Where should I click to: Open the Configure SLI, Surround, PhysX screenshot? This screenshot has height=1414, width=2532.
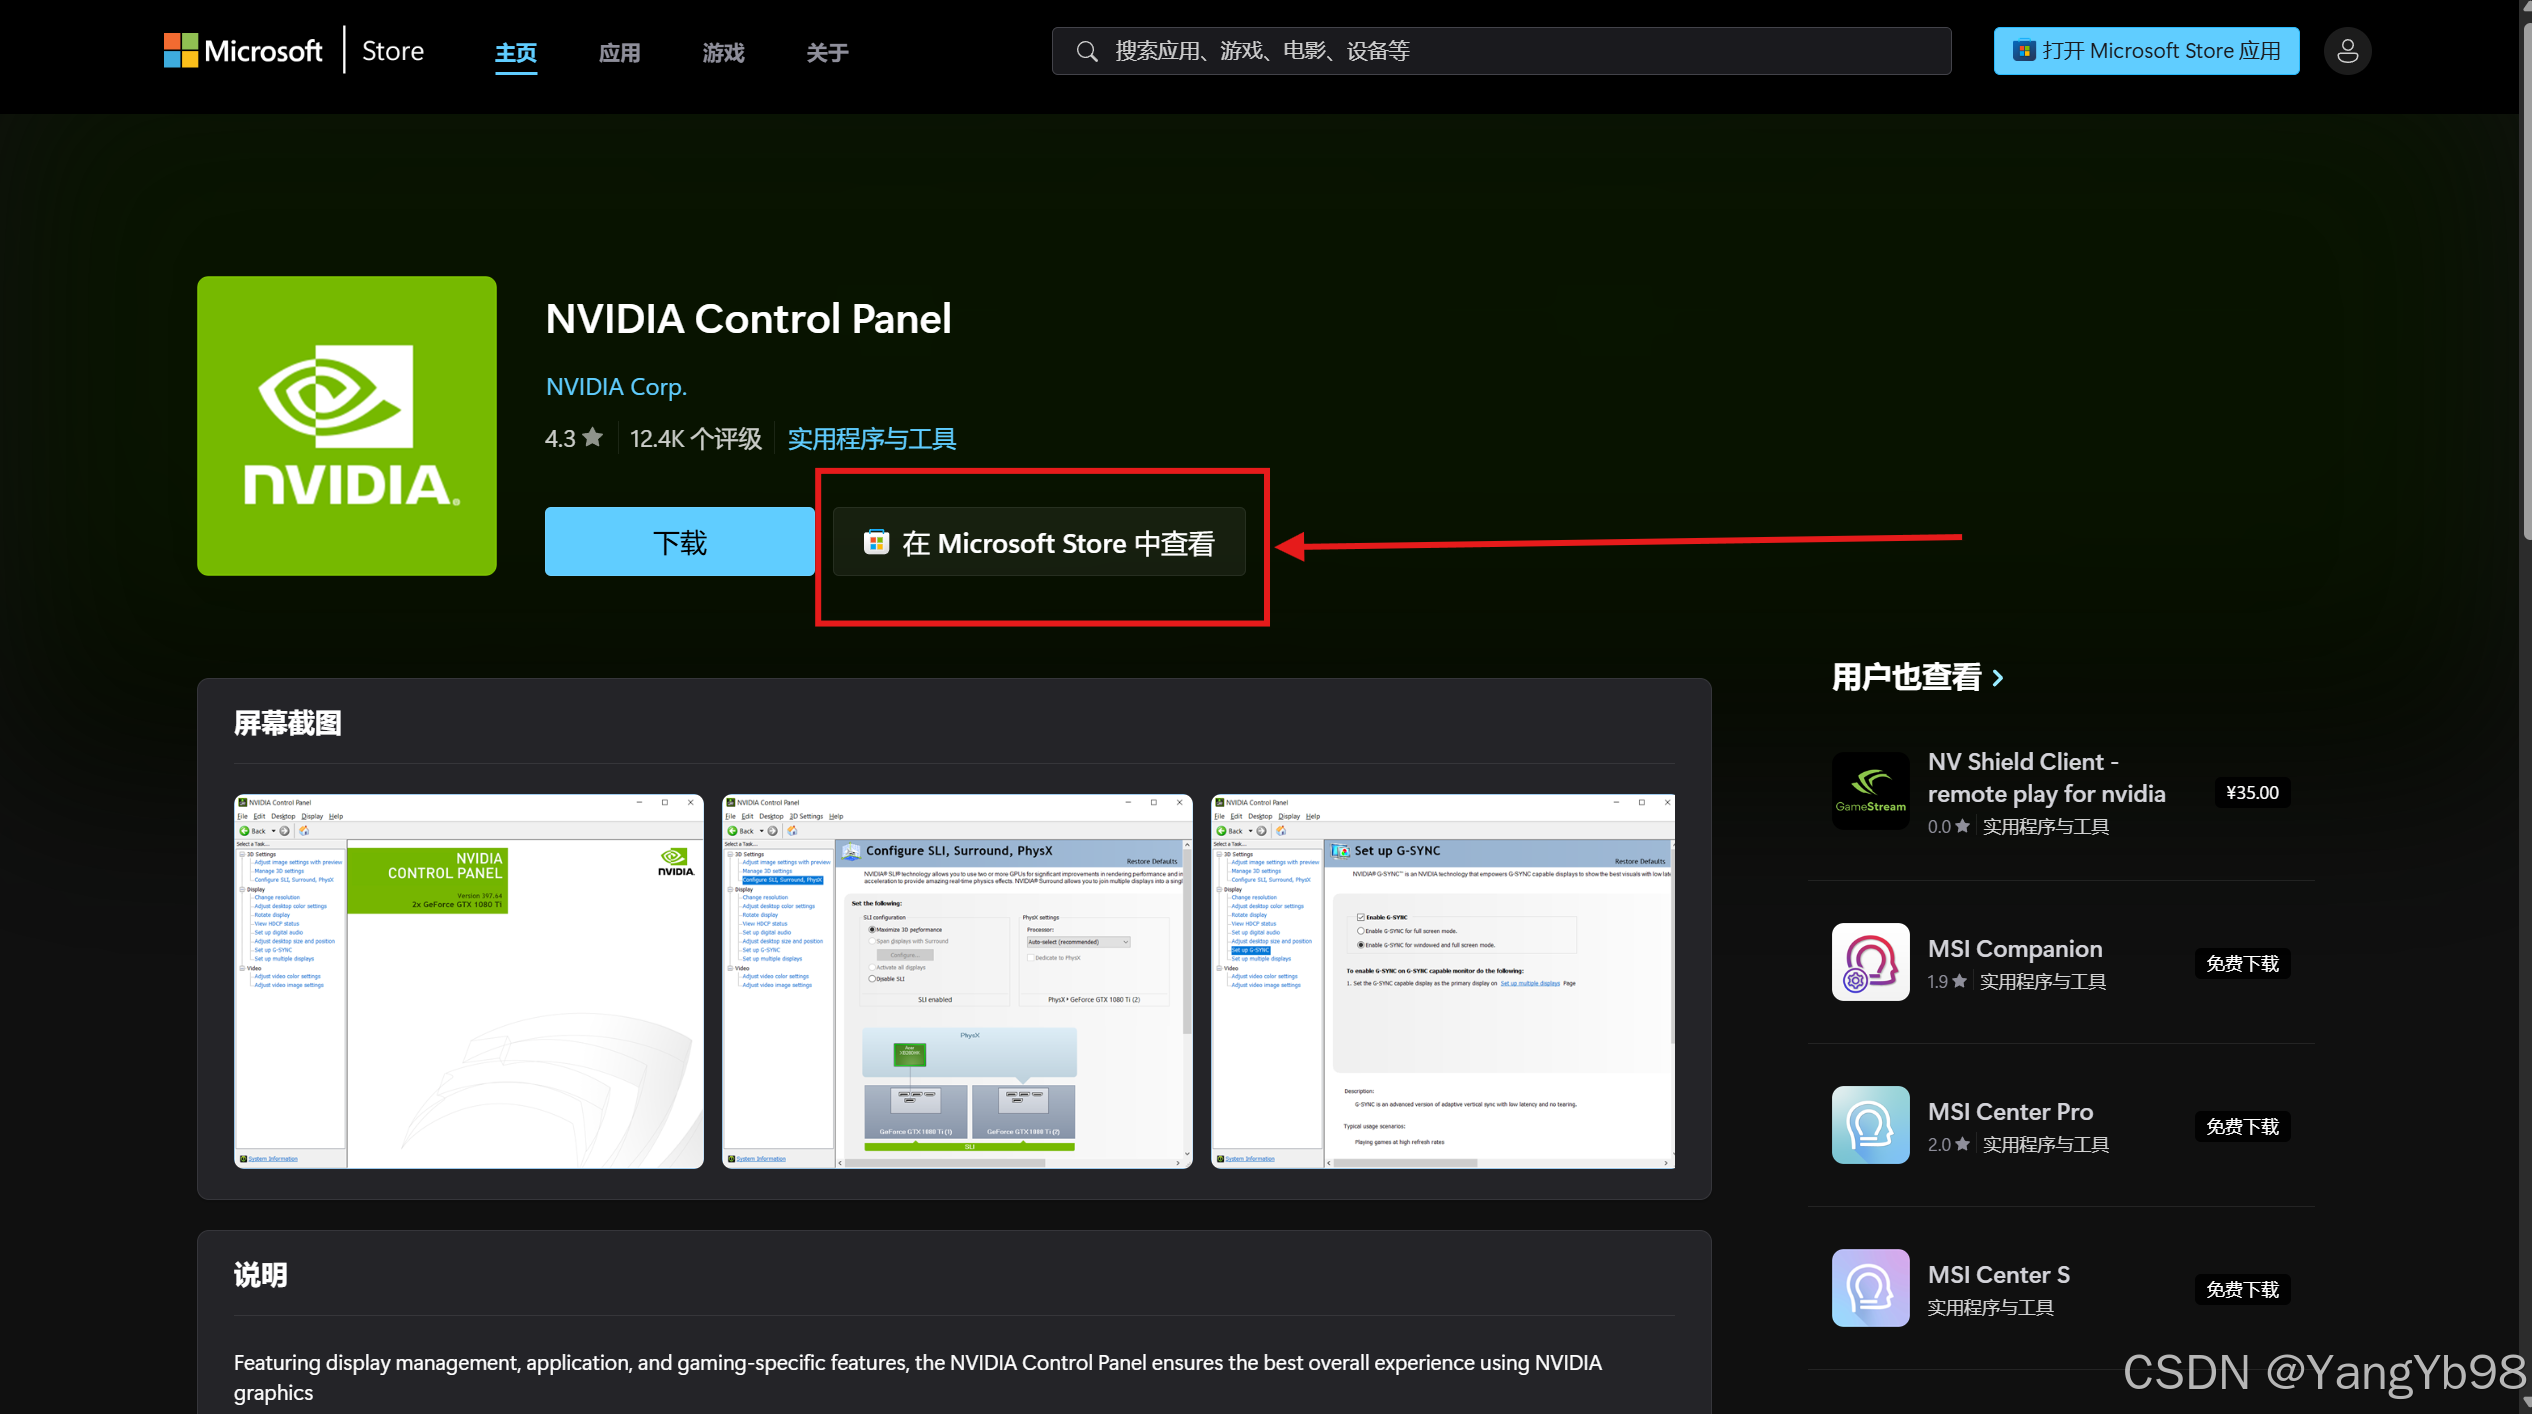point(957,981)
